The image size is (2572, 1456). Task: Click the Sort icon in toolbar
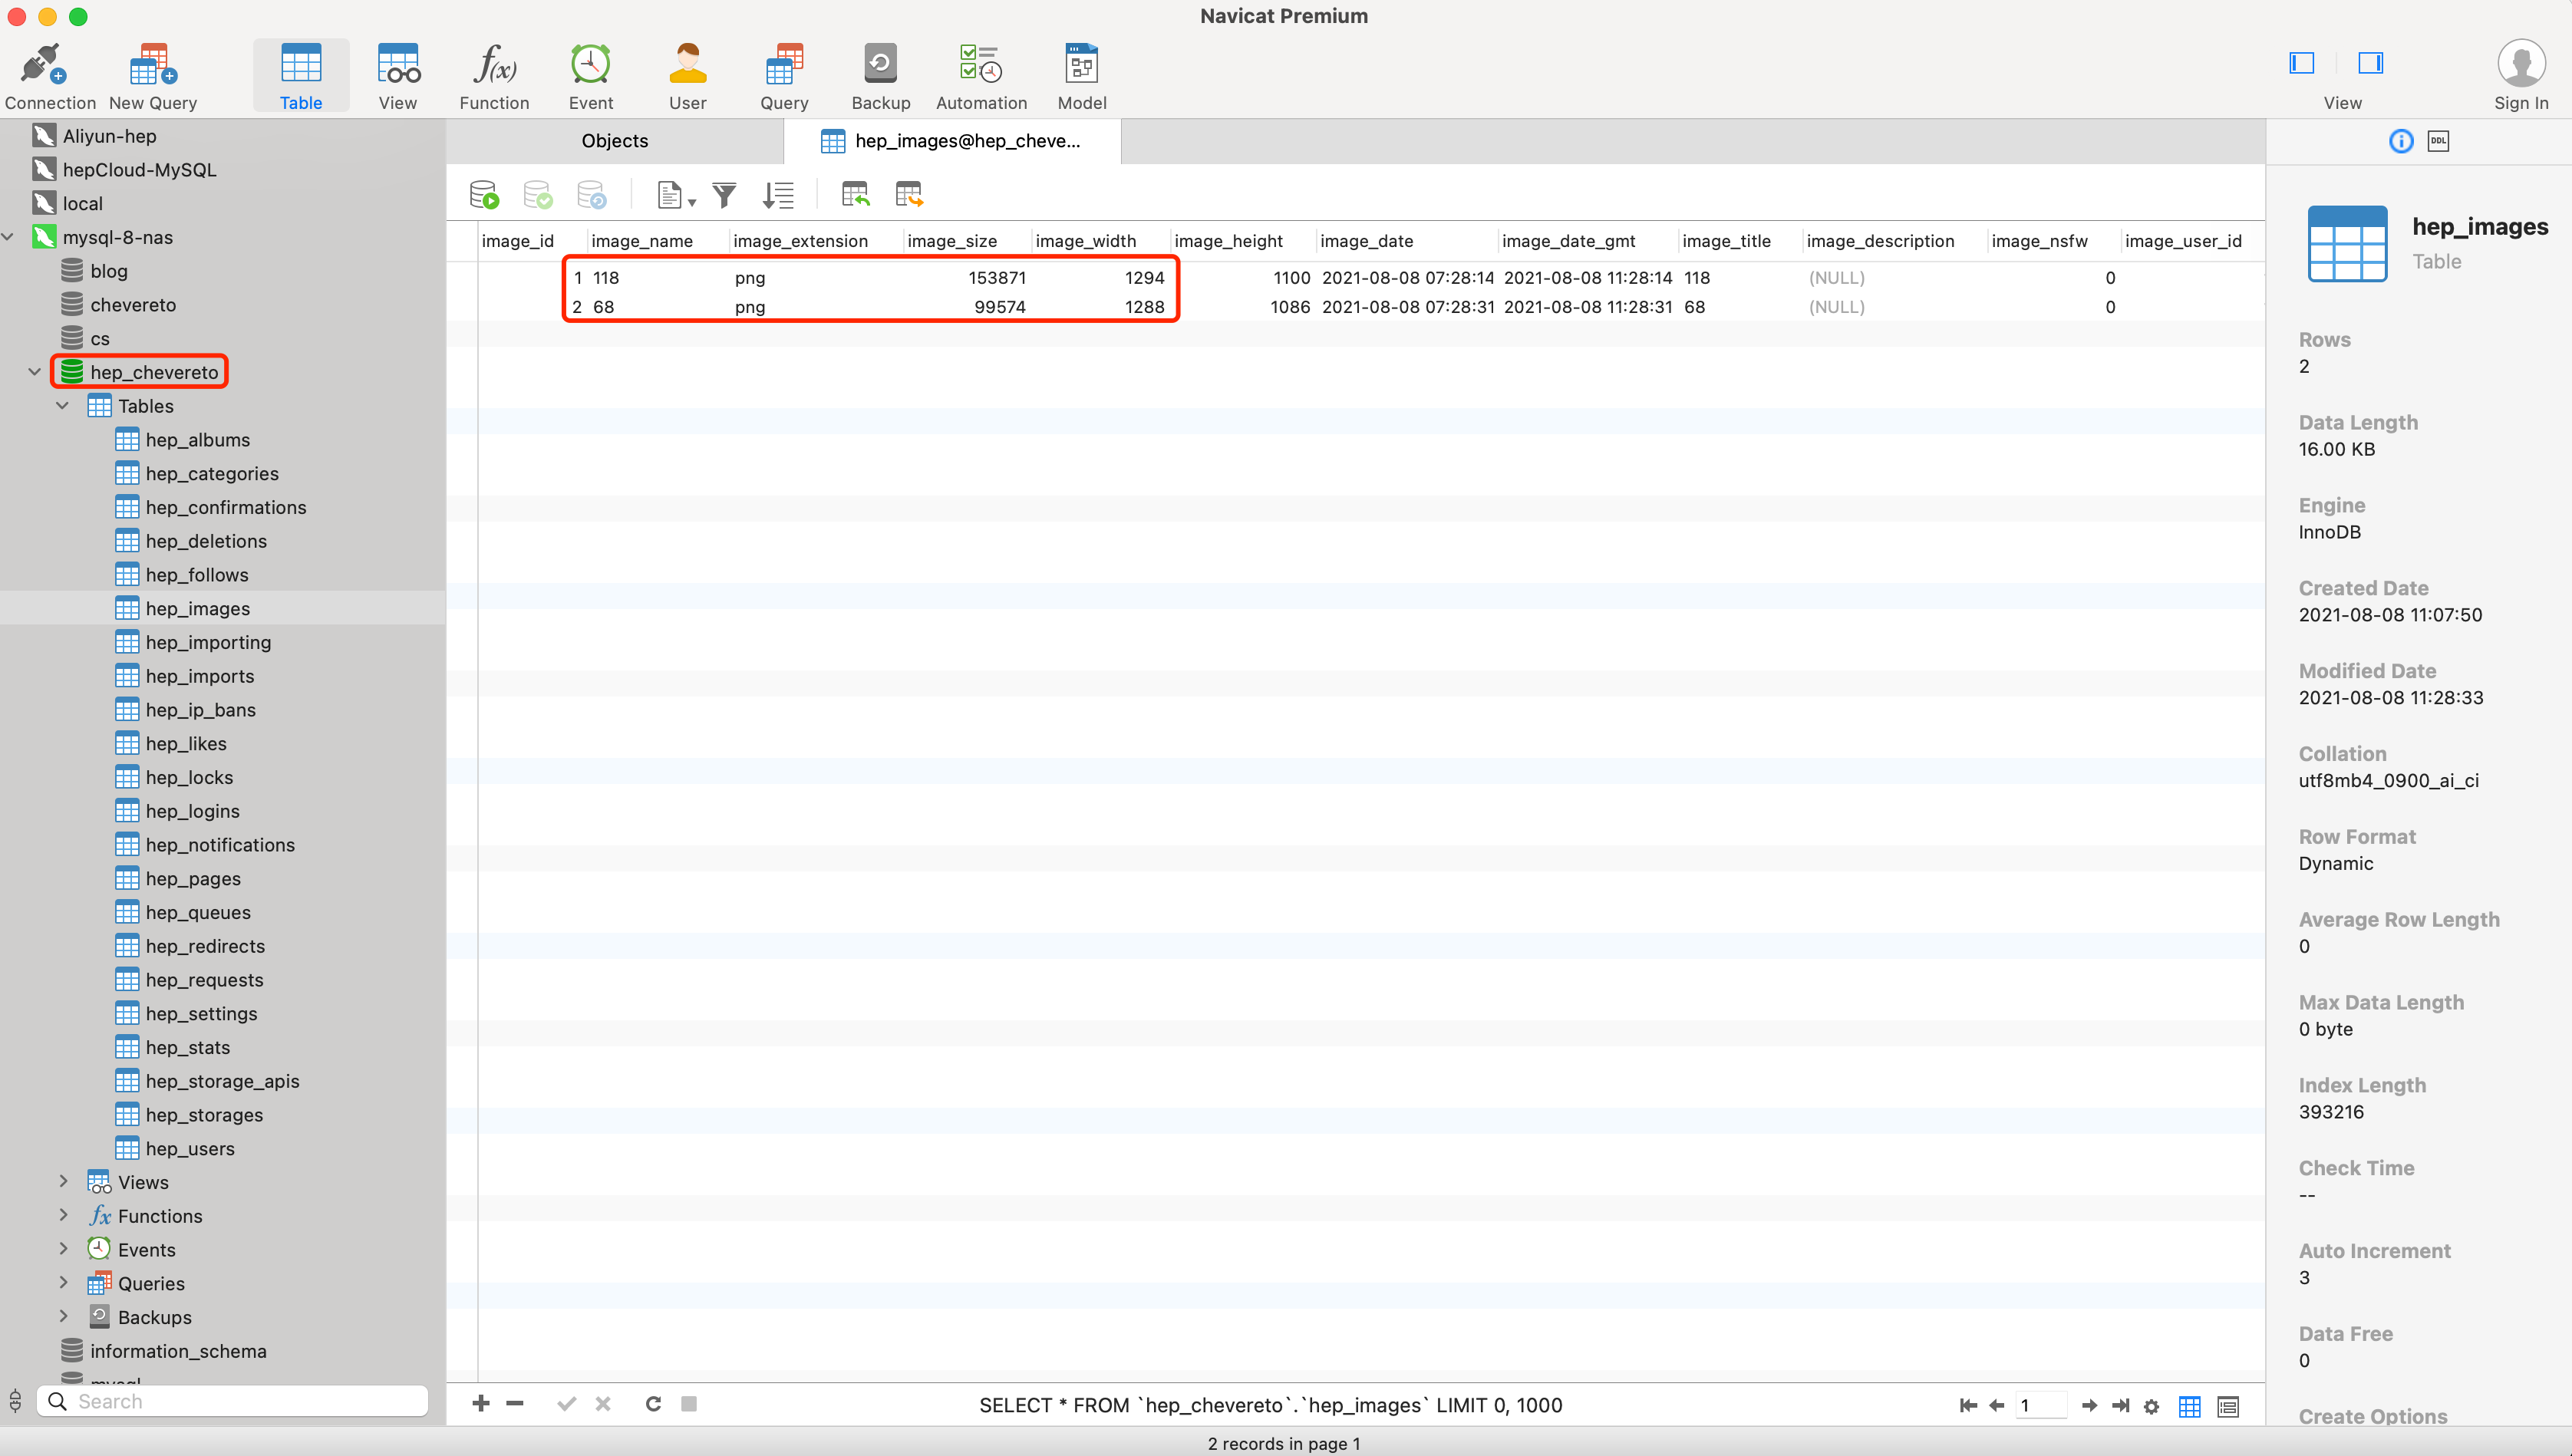778,195
